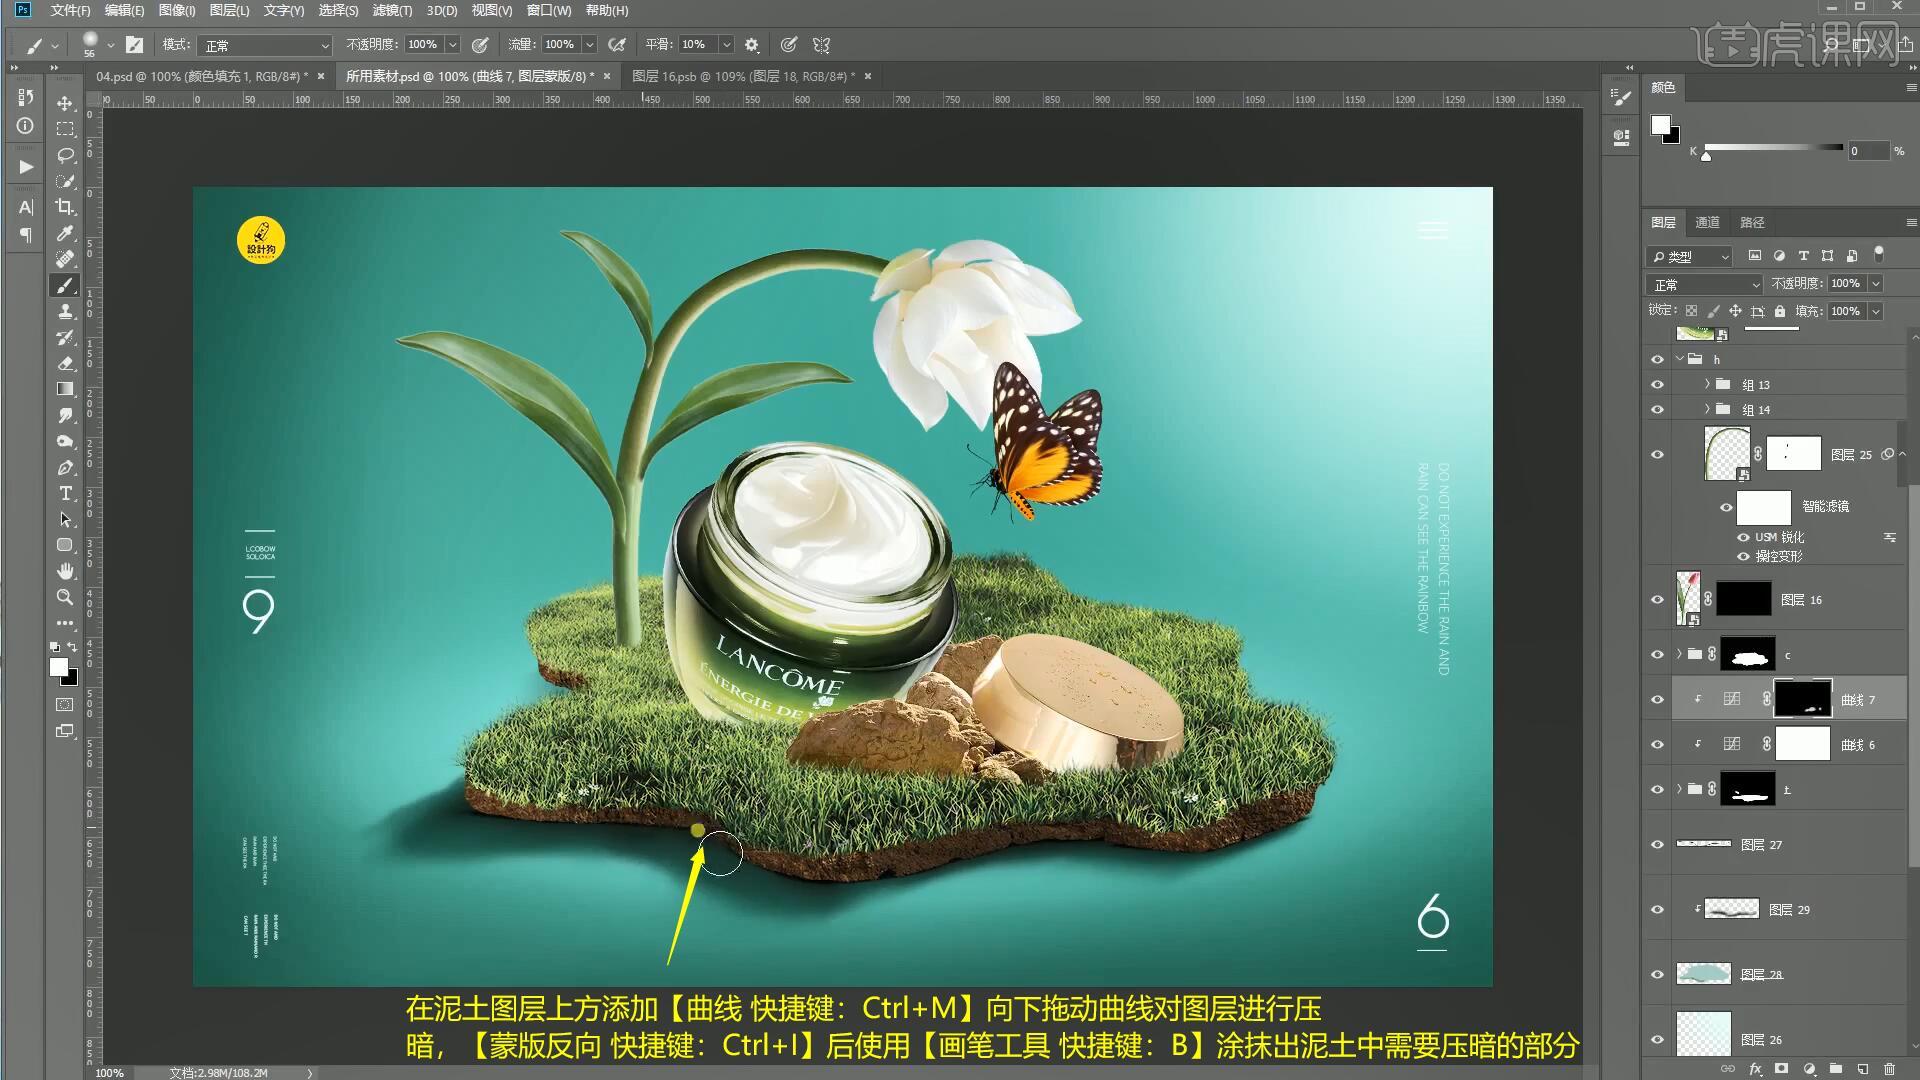Select the Rectangular Marquee tool

(x=65, y=129)
